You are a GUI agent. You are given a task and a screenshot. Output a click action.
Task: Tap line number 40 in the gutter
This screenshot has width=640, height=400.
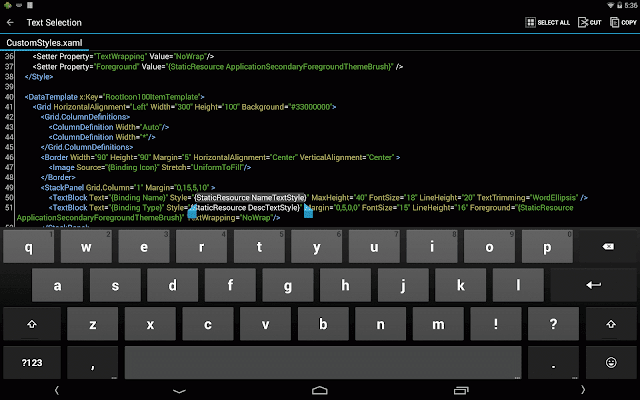tap(9, 97)
